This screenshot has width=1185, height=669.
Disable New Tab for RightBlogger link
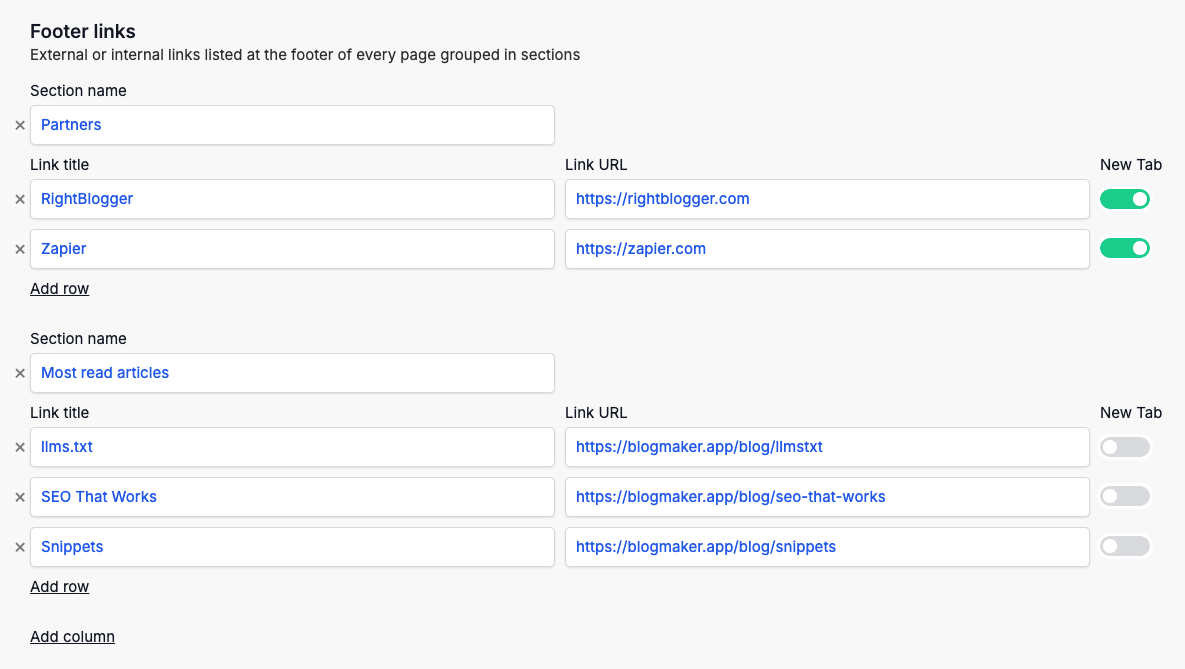click(1125, 199)
